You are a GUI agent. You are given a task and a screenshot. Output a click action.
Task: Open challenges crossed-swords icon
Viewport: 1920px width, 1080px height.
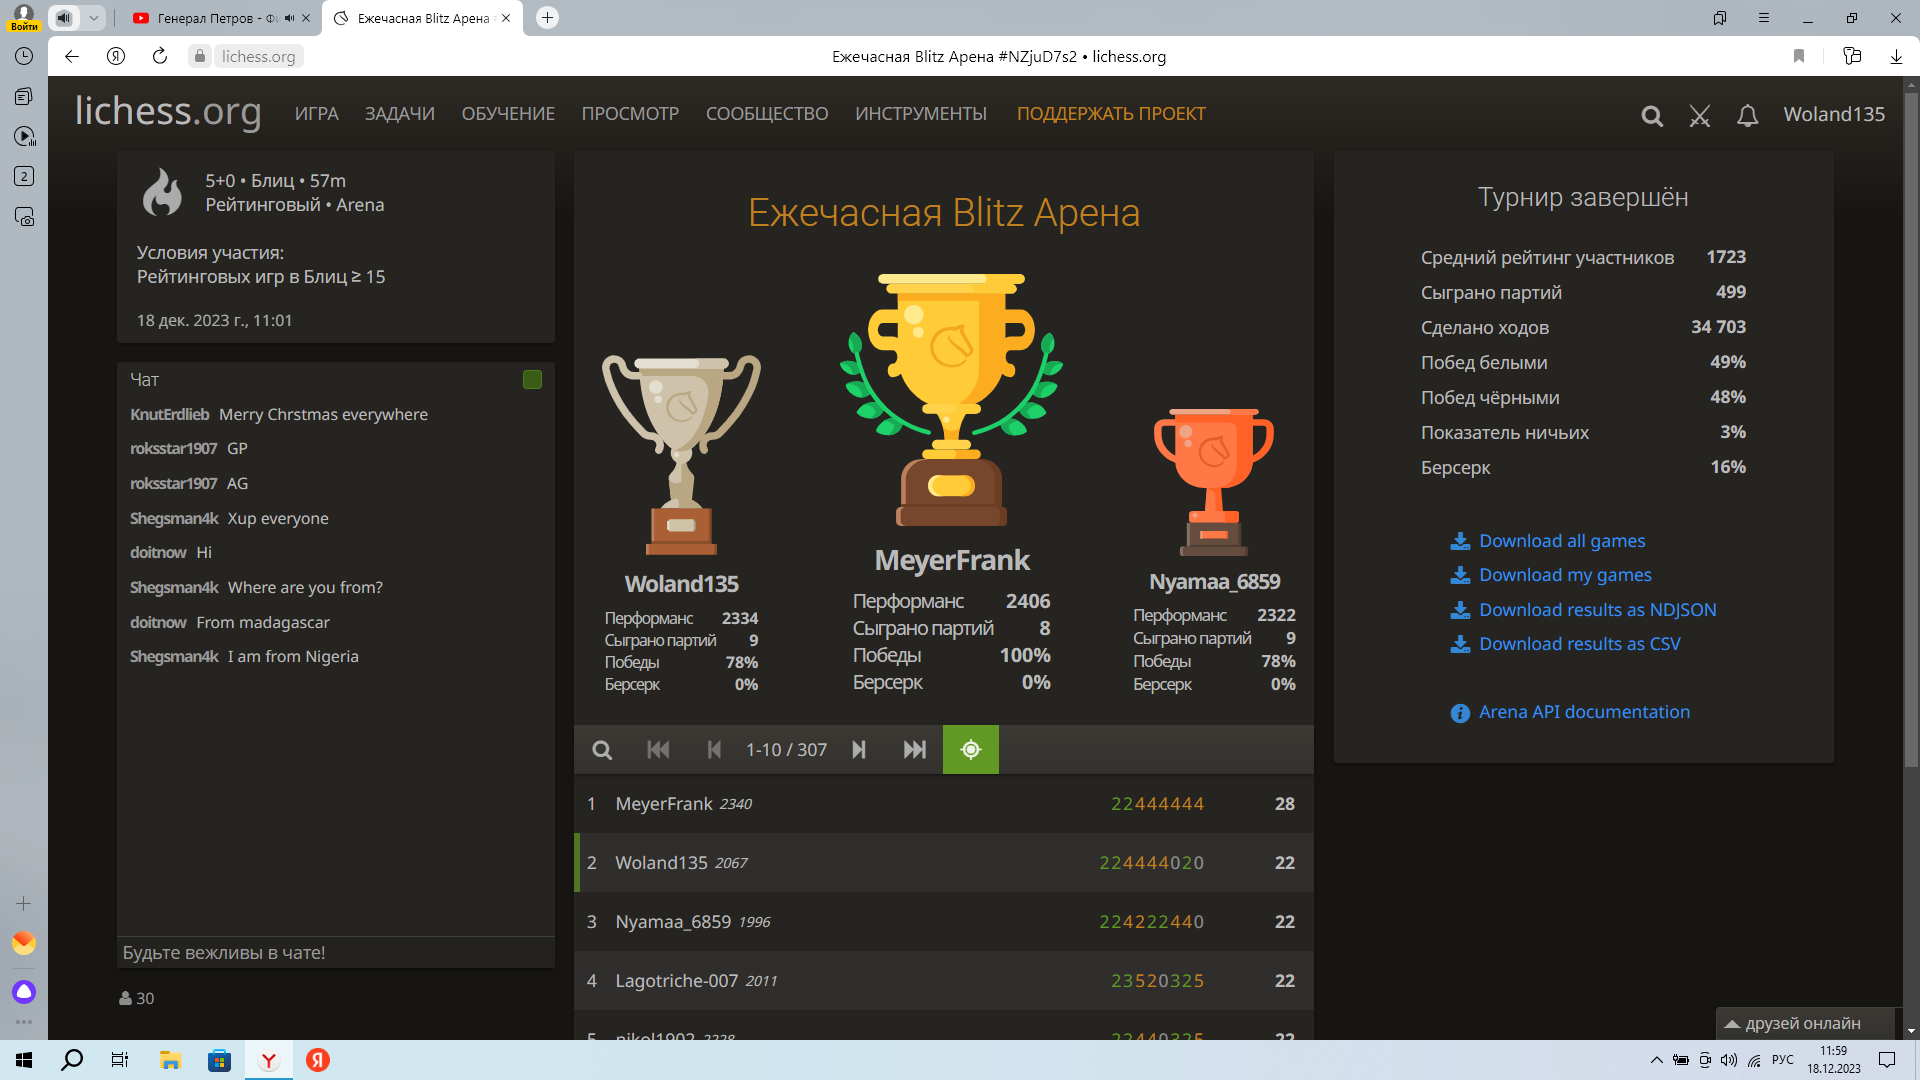1700,116
